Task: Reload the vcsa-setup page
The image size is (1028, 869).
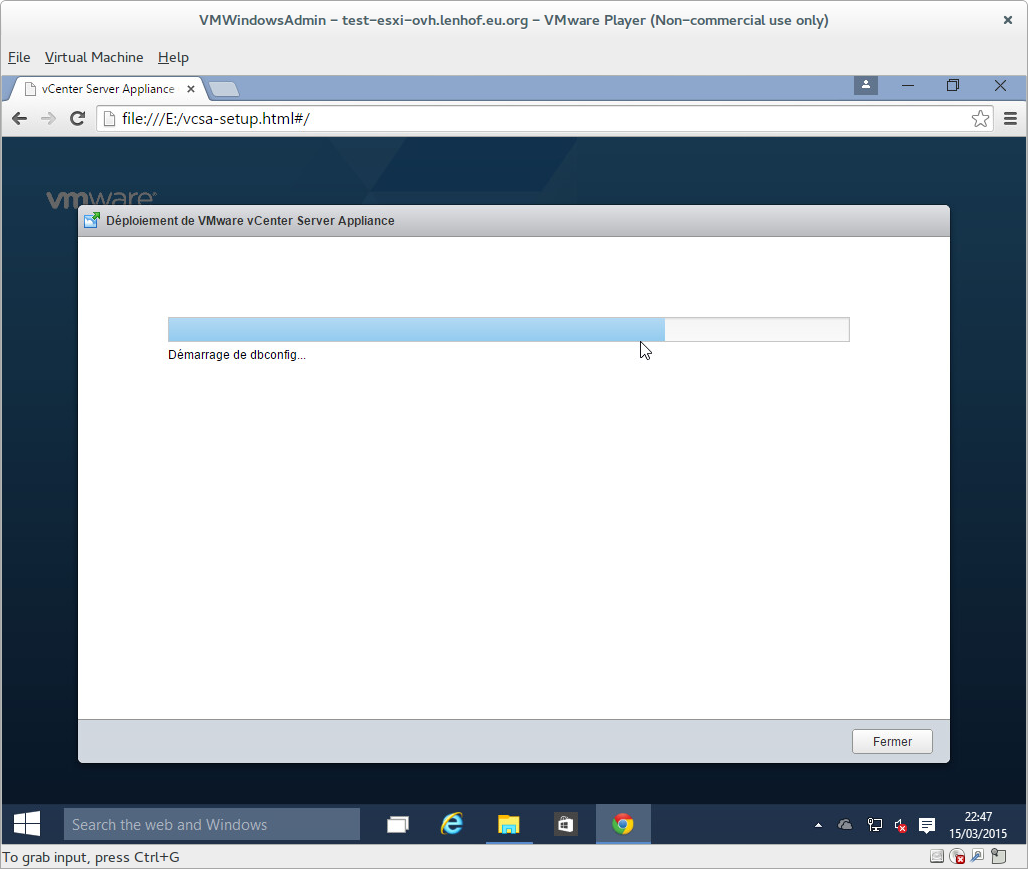Action: 77,119
